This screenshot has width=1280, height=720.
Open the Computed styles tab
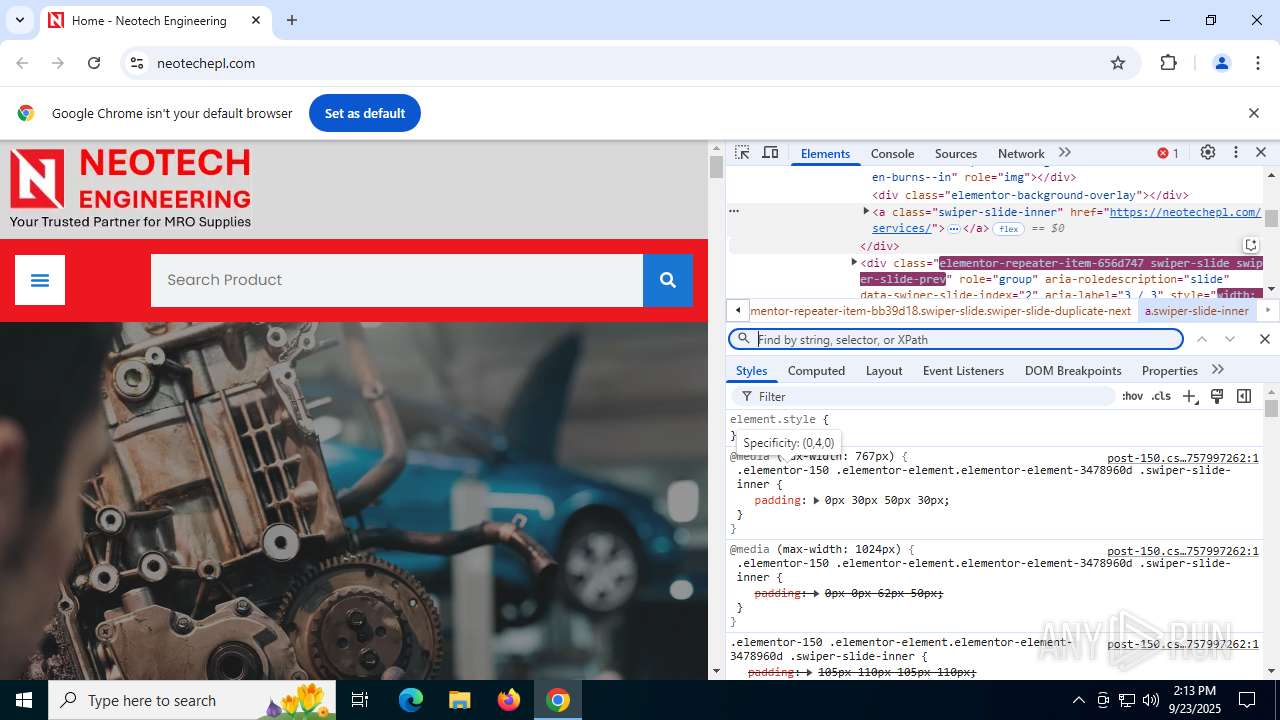[816, 371]
